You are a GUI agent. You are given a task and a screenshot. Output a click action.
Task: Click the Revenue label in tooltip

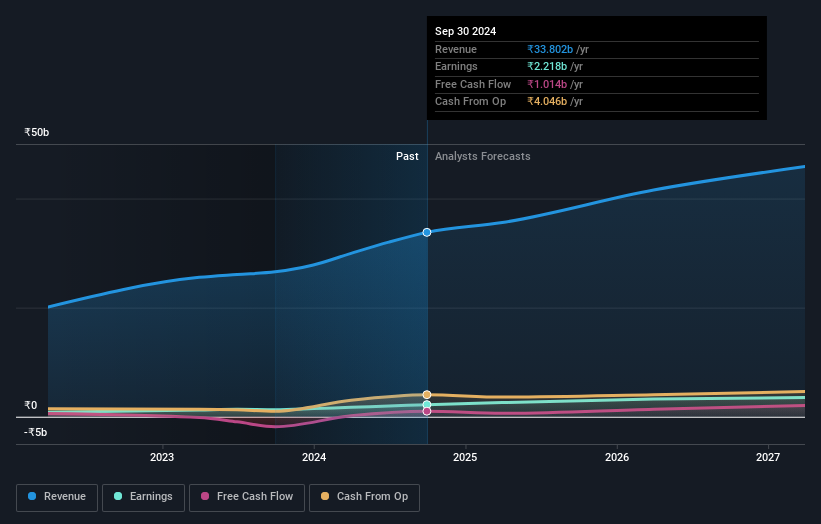[456, 49]
